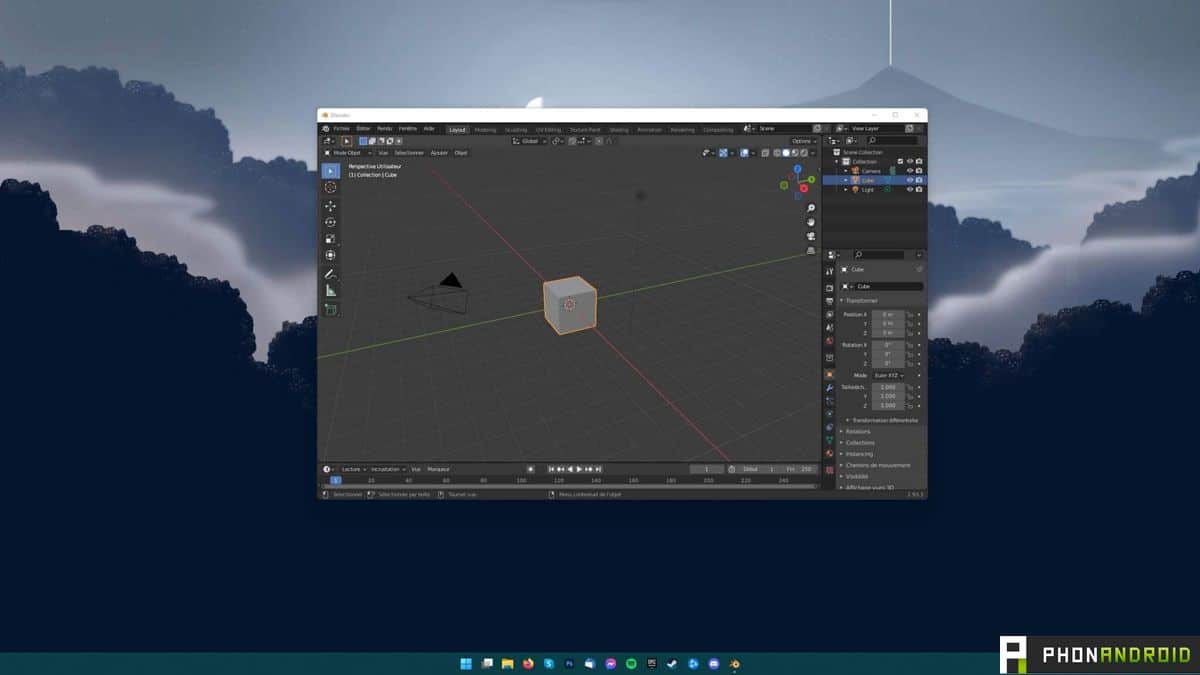Viewport: 1200px width, 675px height.
Task: Open the Global transform orientation dropdown
Action: [x=529, y=141]
